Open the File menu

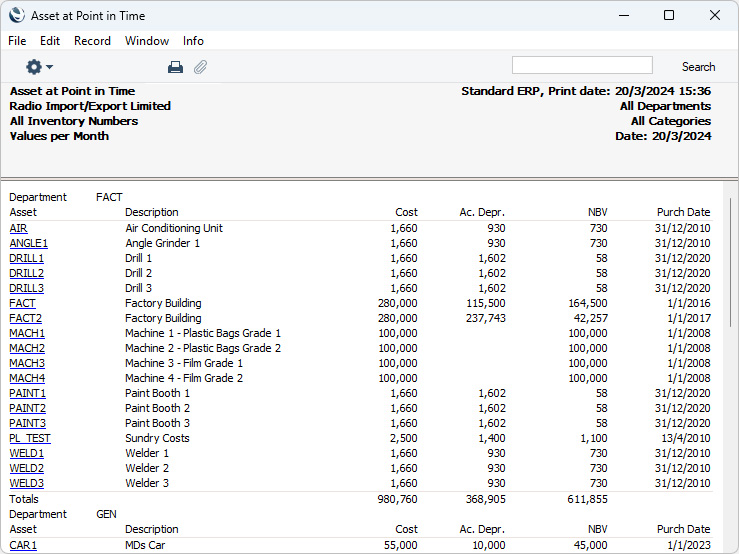[x=17, y=41]
